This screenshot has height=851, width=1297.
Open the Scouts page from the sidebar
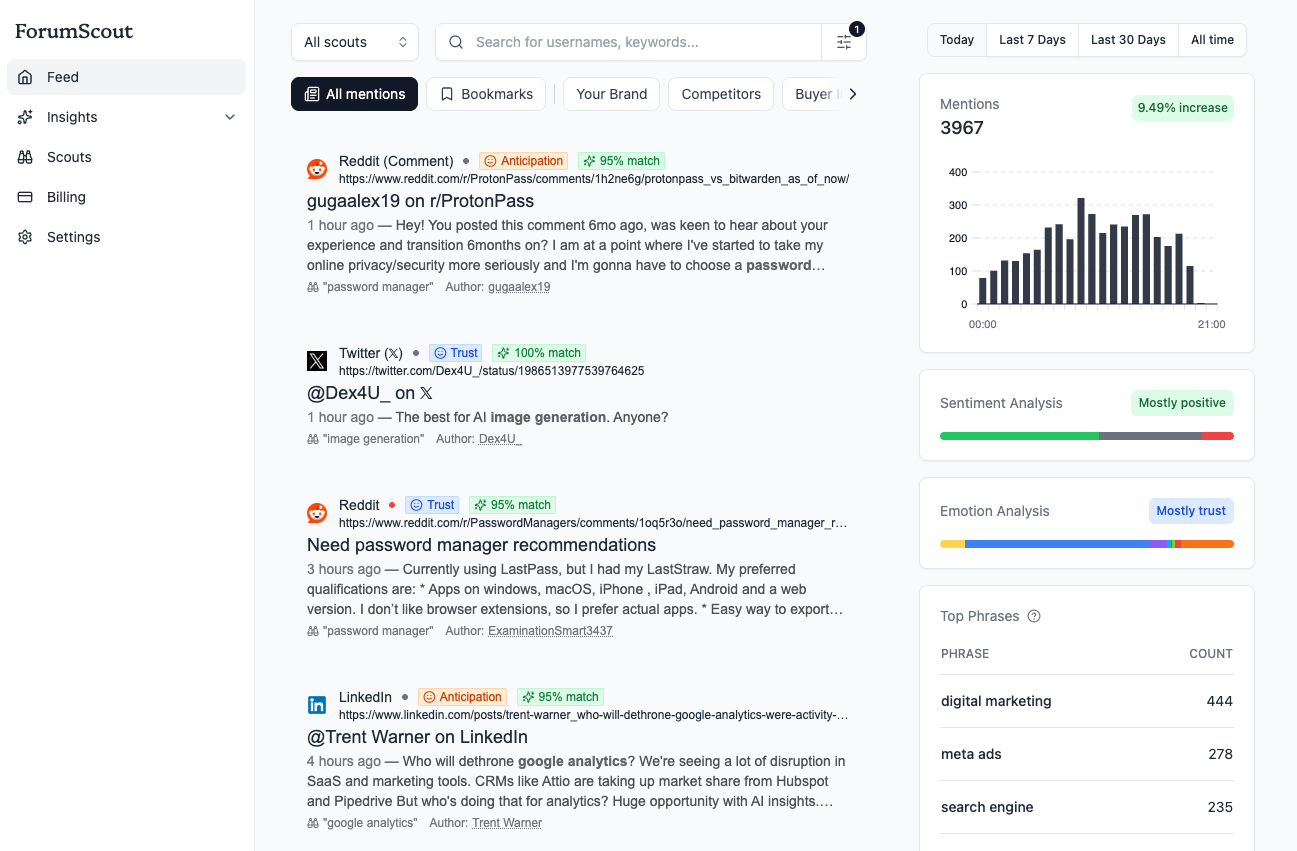point(24,157)
